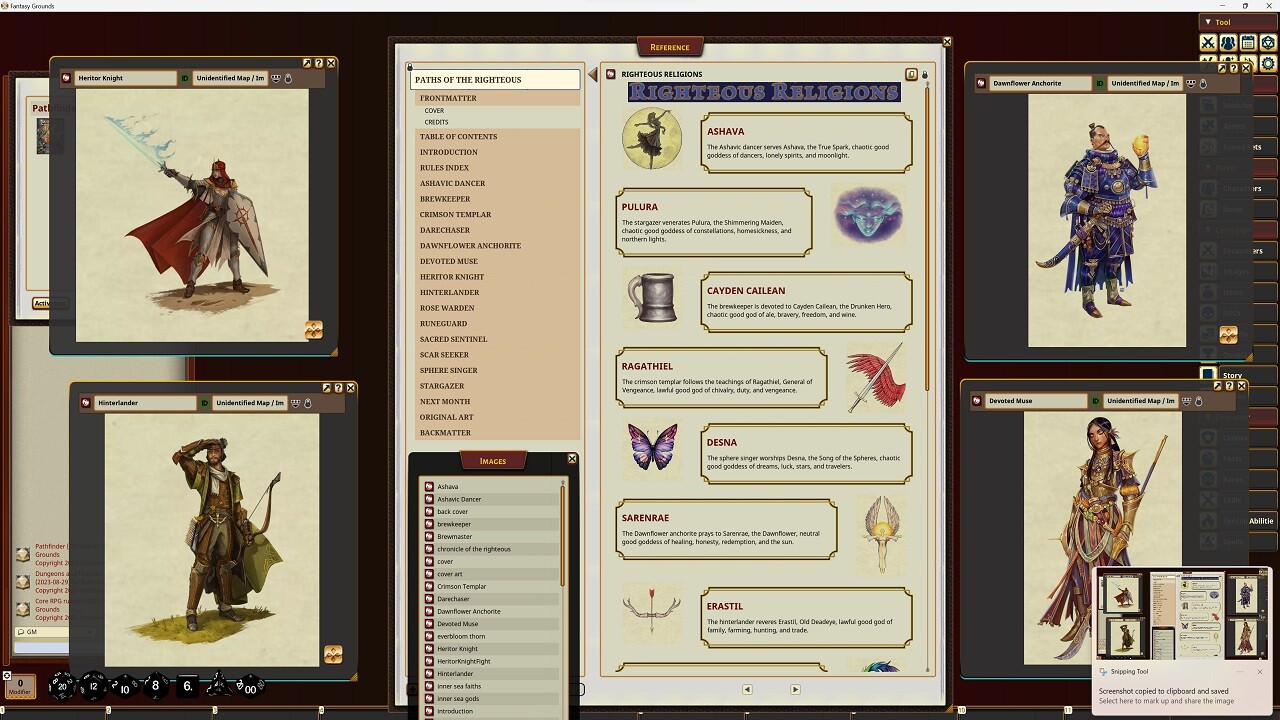
Task: Click the d20 die
Action: click(63, 686)
